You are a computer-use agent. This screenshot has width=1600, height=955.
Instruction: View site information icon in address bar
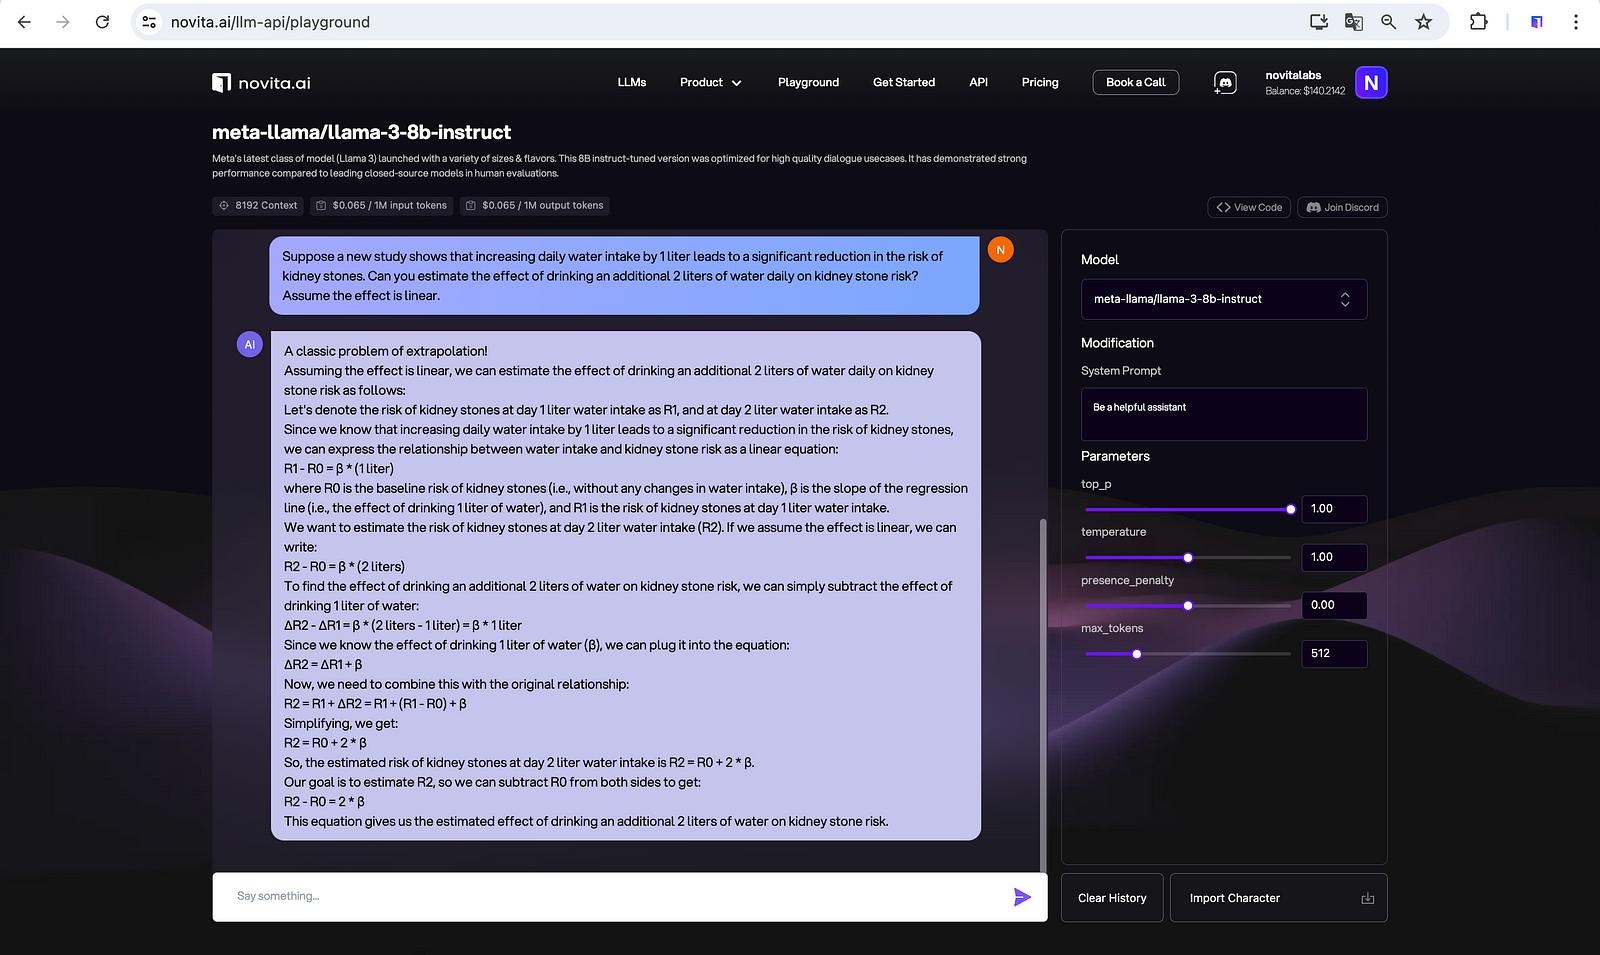click(x=149, y=22)
